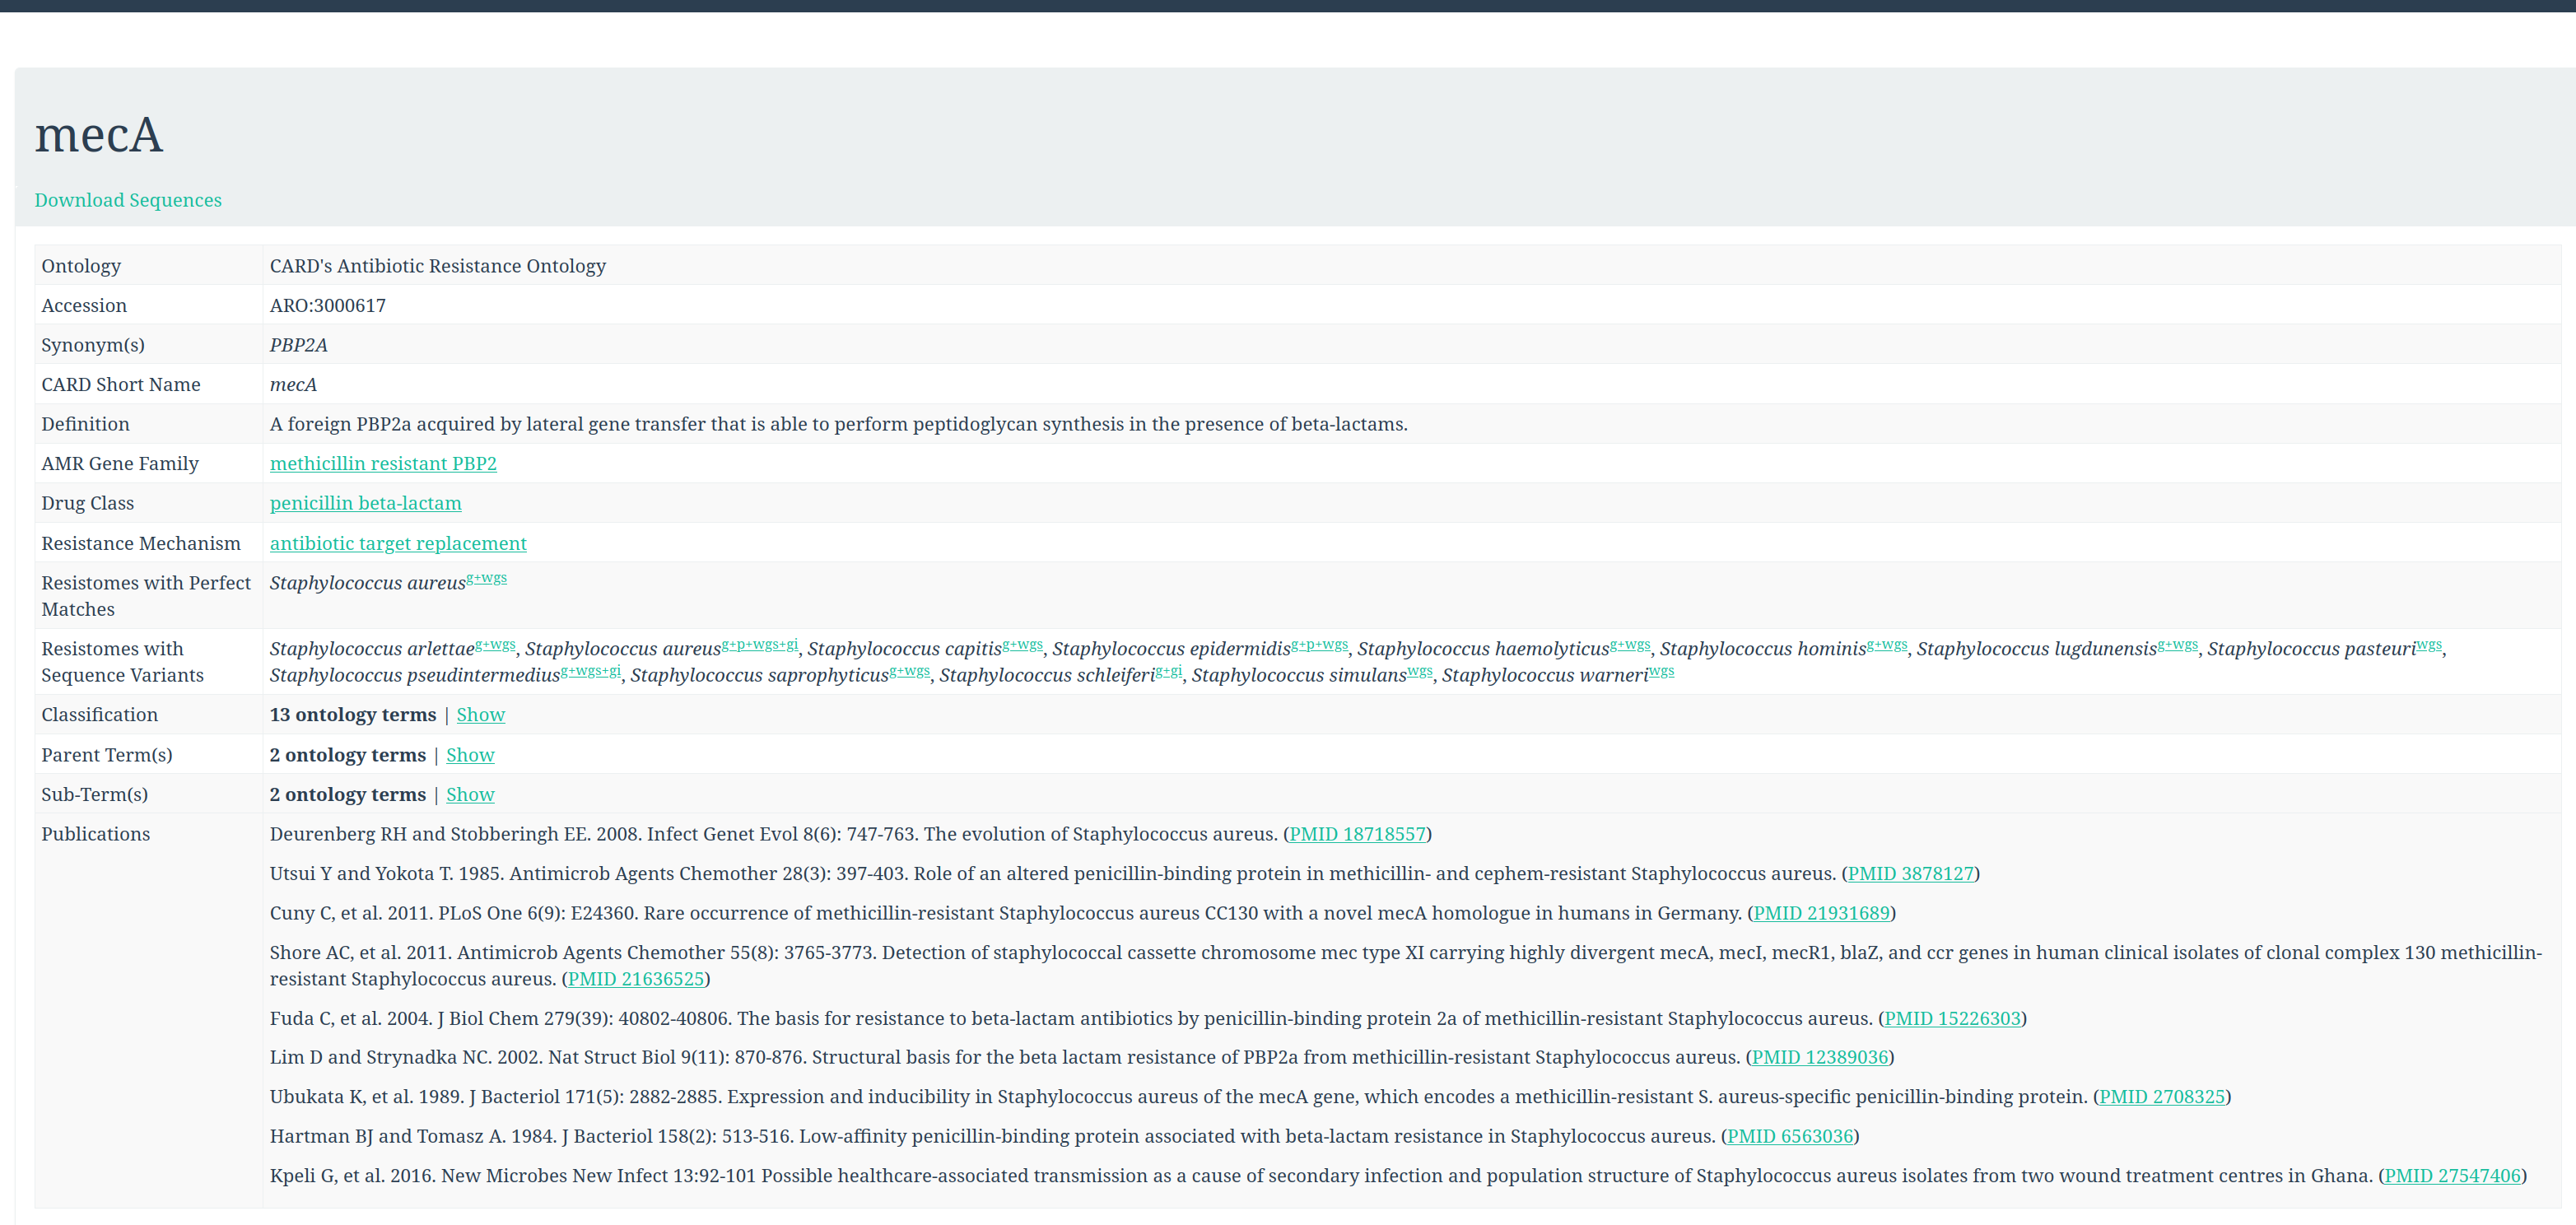Open the PMID 18718557 publication link
The height and width of the screenshot is (1225, 2576).
(1357, 834)
